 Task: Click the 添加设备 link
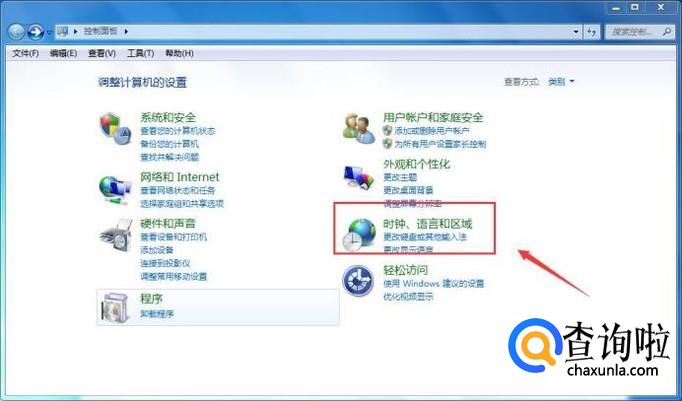(x=157, y=250)
